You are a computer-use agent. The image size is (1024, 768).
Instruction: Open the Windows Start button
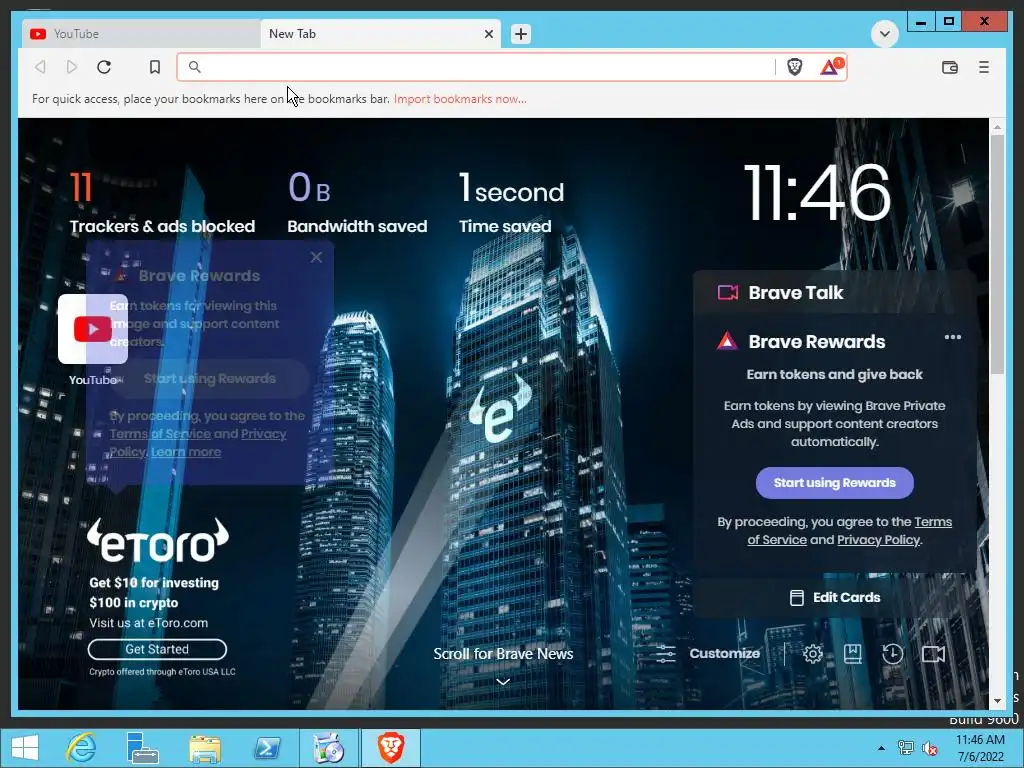point(25,748)
